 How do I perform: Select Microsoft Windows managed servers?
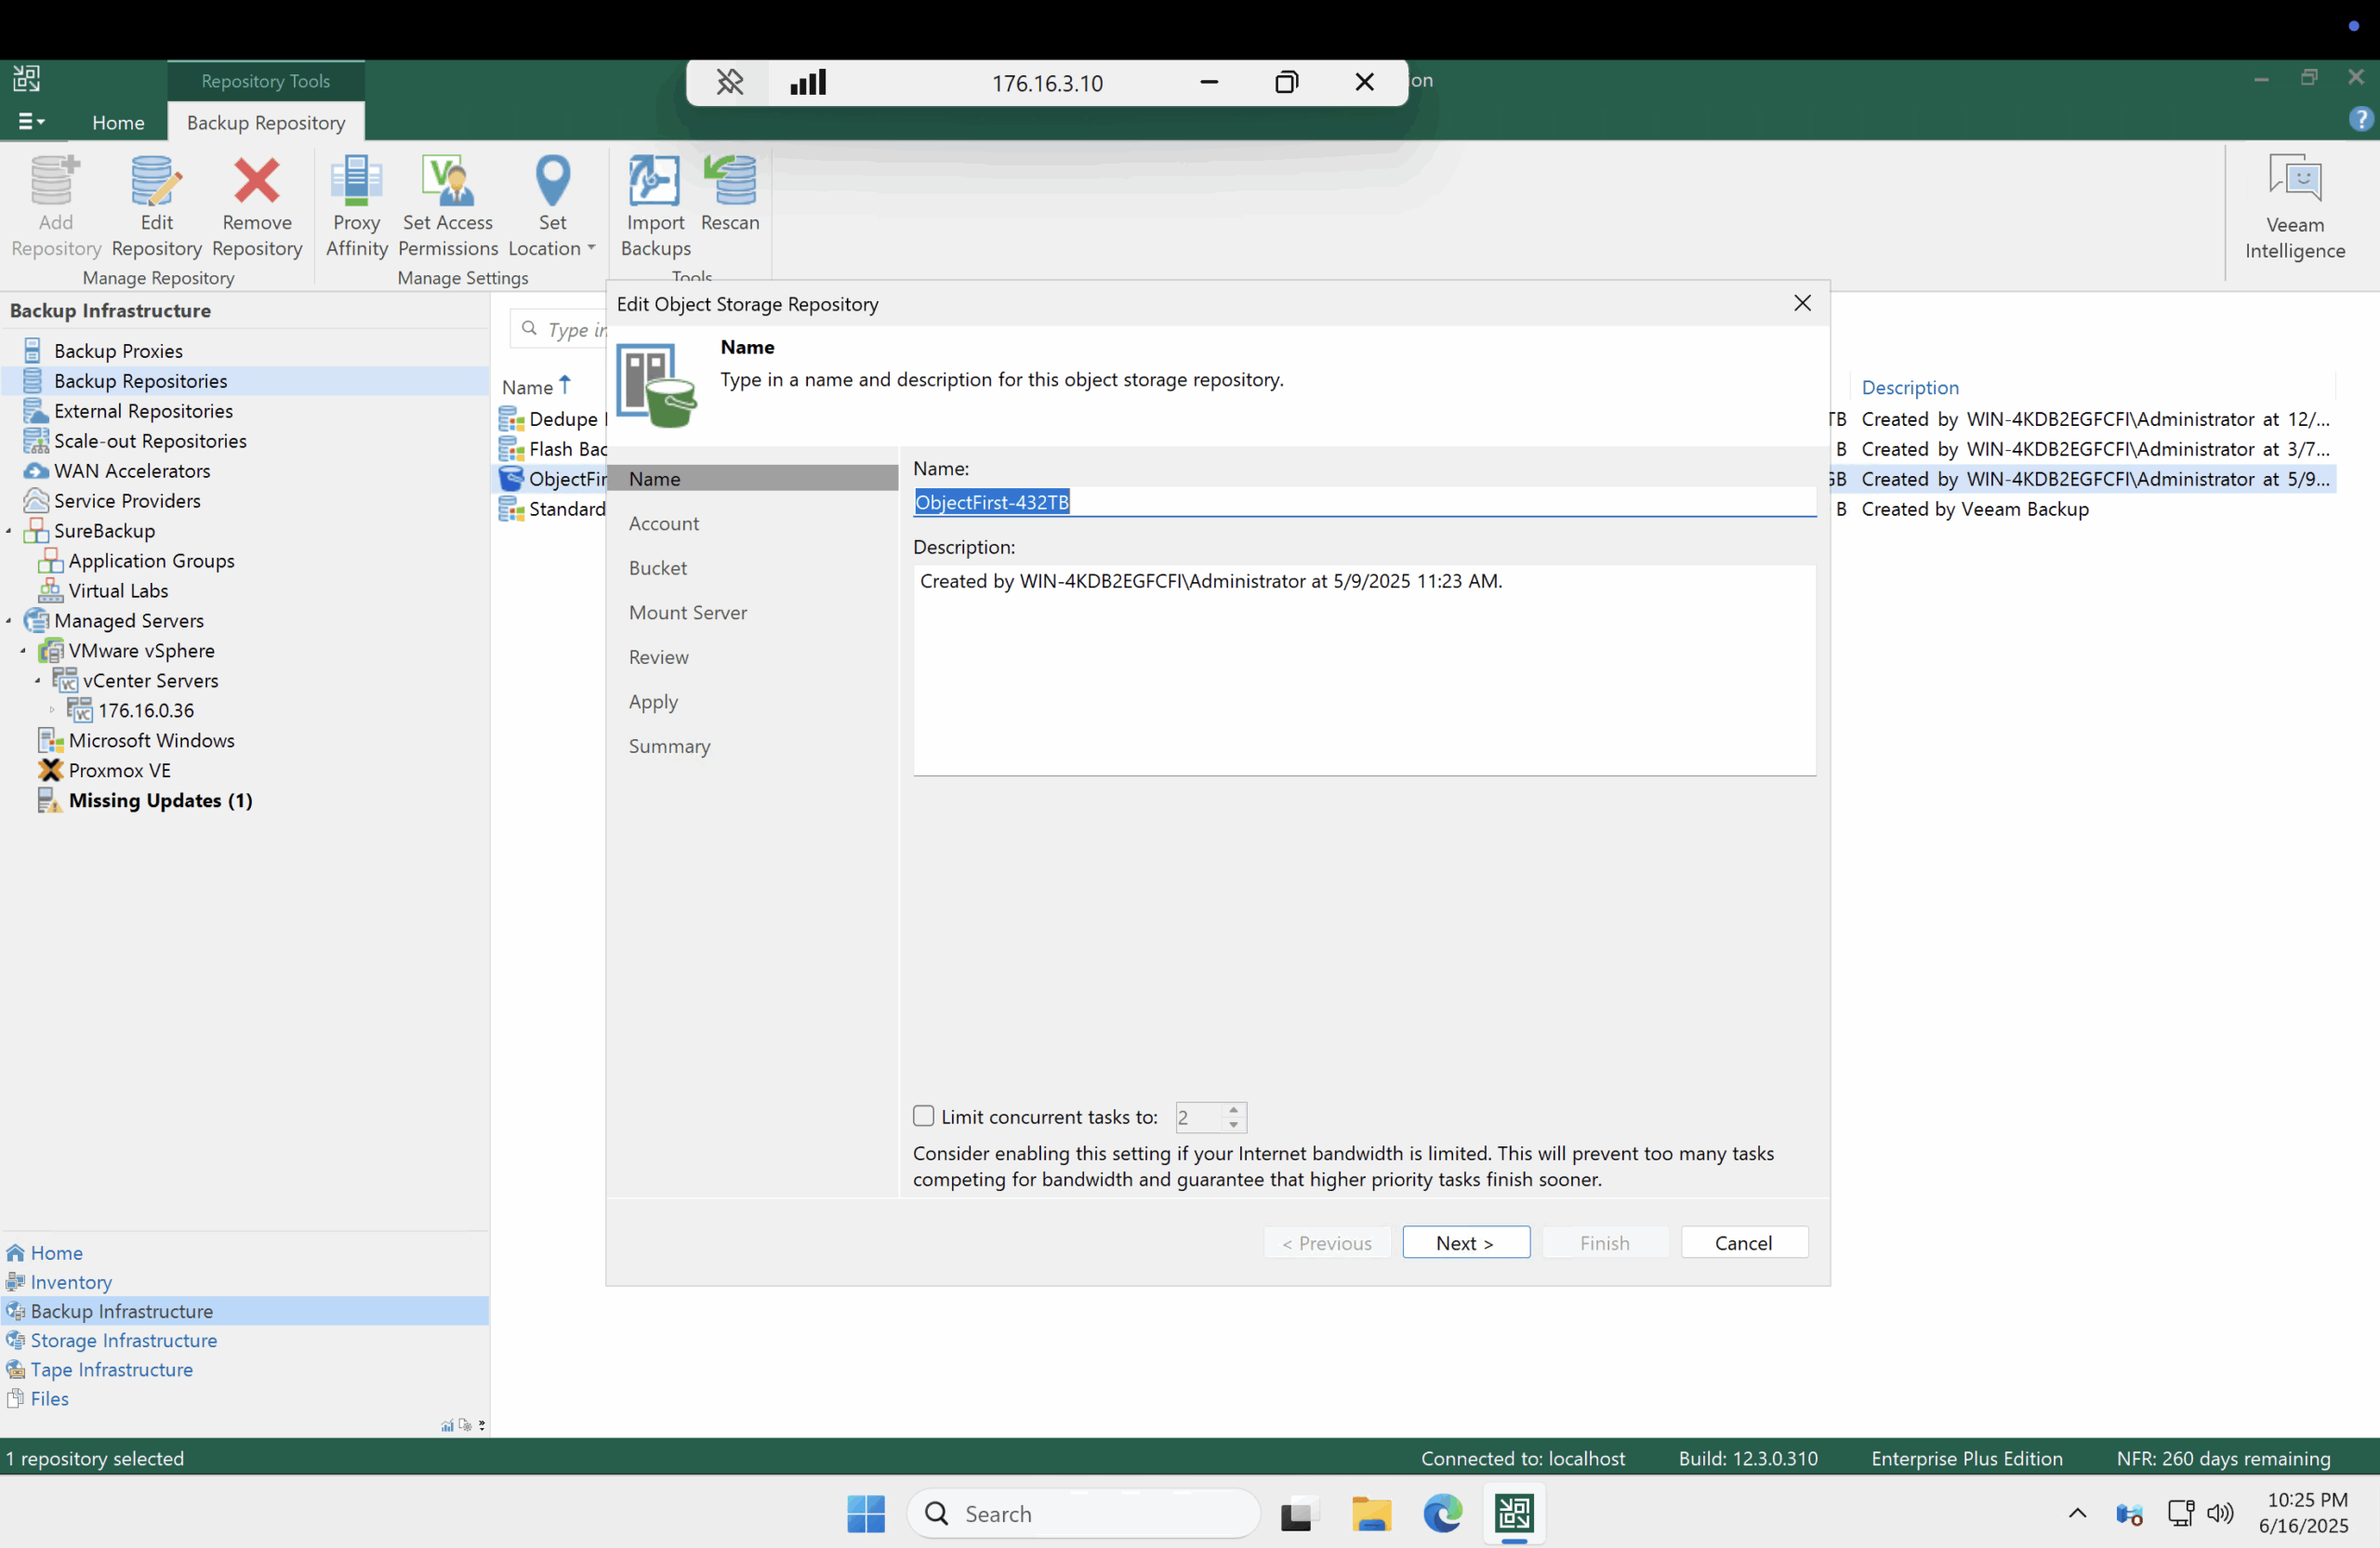151,740
